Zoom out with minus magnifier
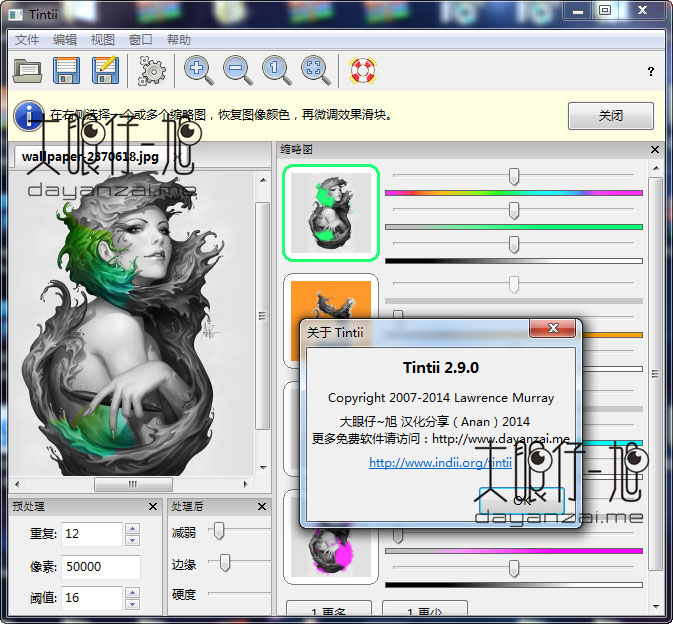The image size is (673, 624). pyautogui.click(x=237, y=71)
